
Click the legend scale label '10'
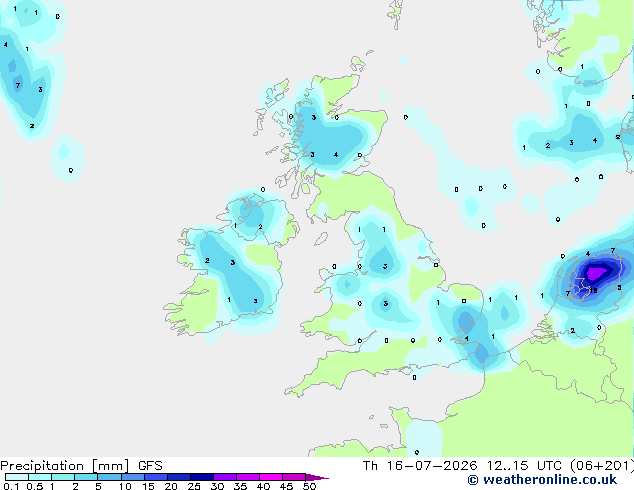point(125,486)
